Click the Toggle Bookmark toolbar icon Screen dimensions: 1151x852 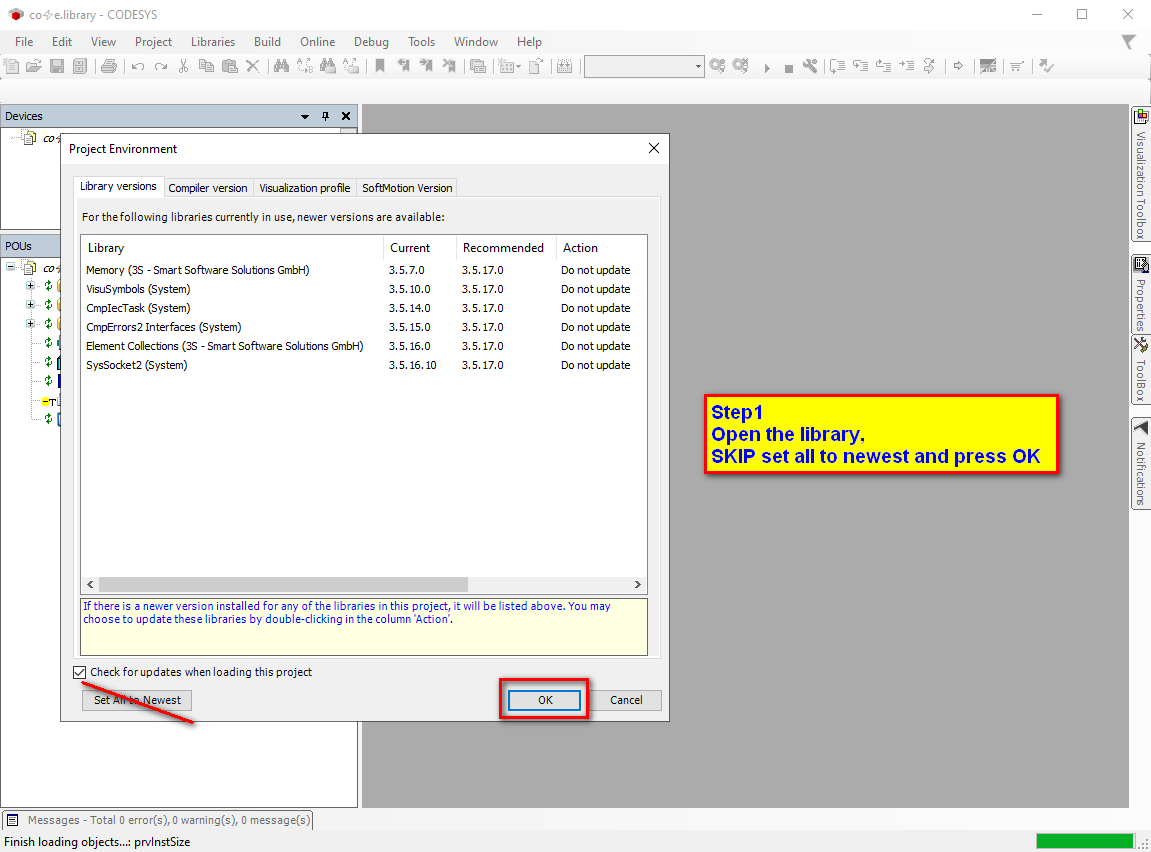380,66
